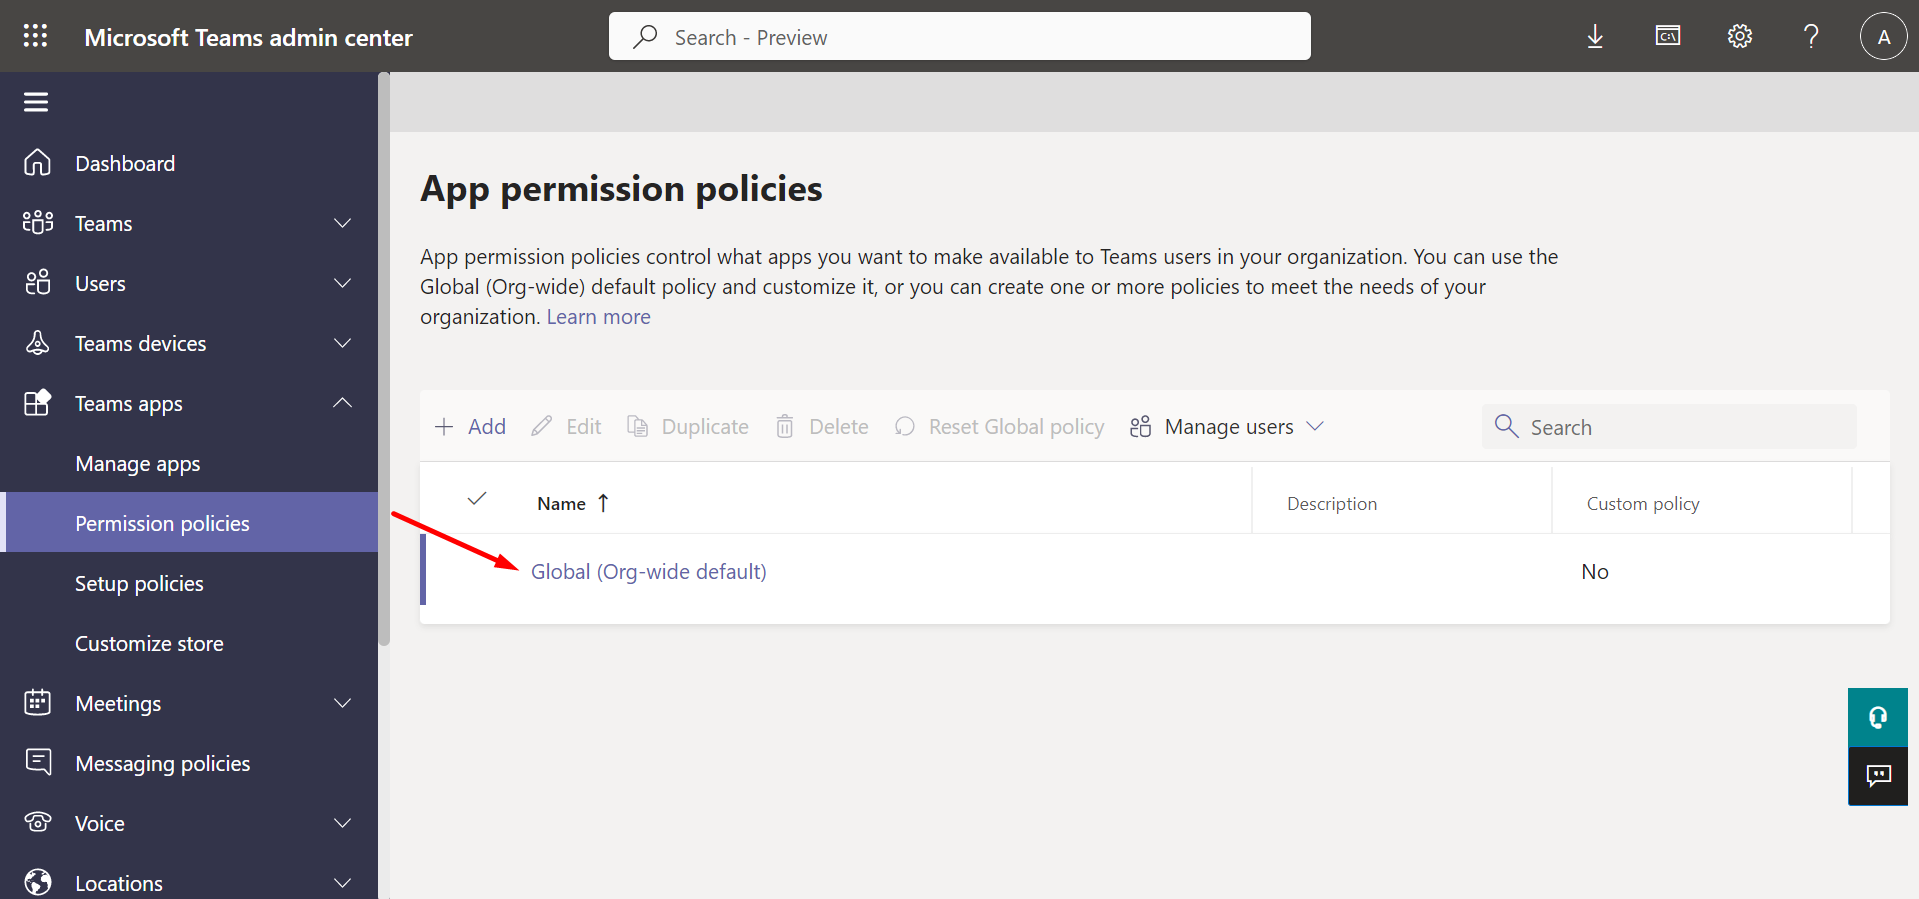
Task: Click the Teams apps puzzle icon
Action: (38, 403)
